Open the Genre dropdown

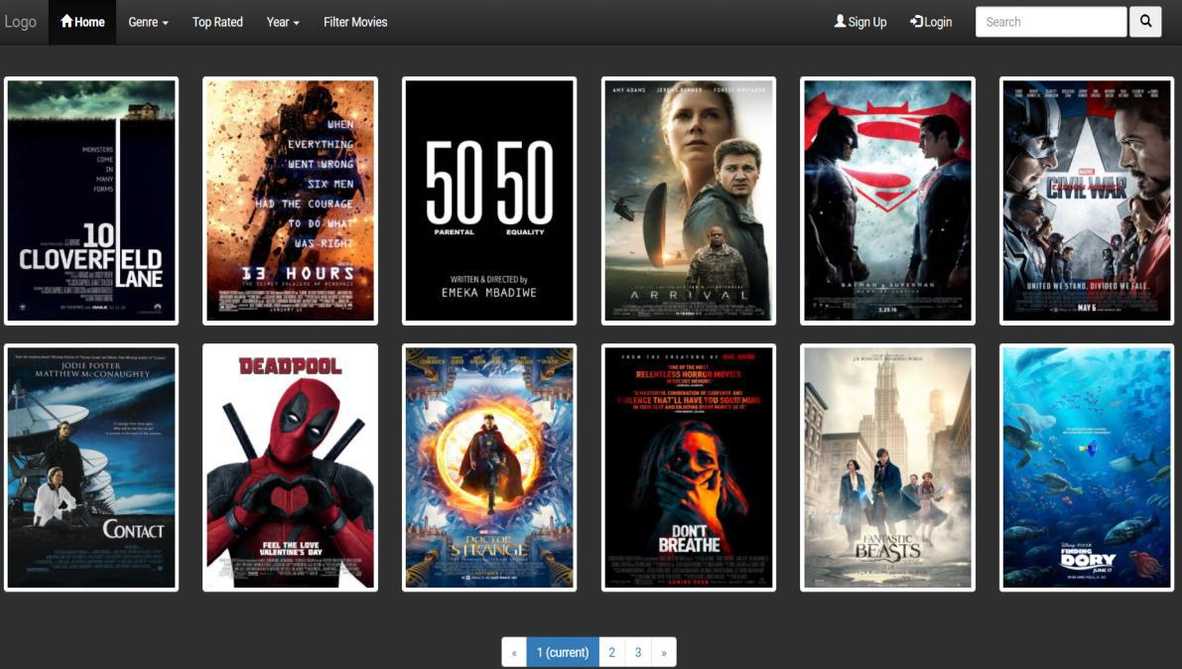click(146, 21)
